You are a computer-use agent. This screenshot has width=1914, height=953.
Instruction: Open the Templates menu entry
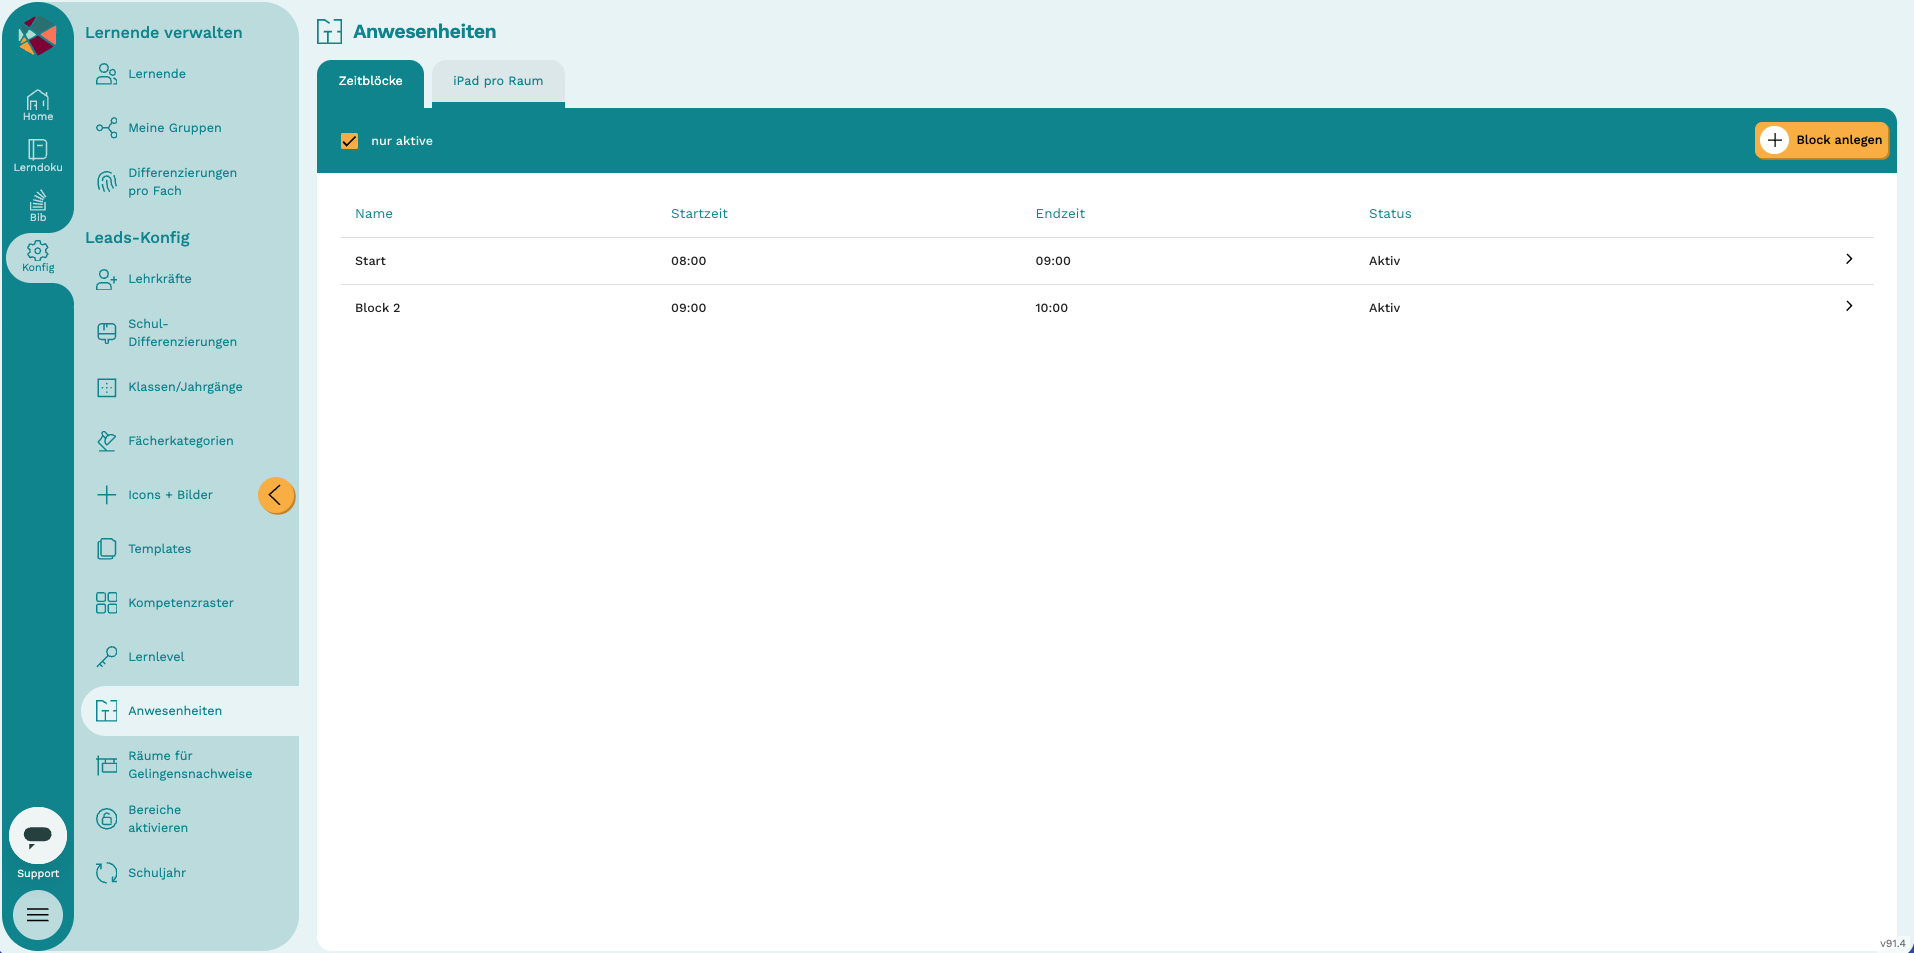[159, 549]
